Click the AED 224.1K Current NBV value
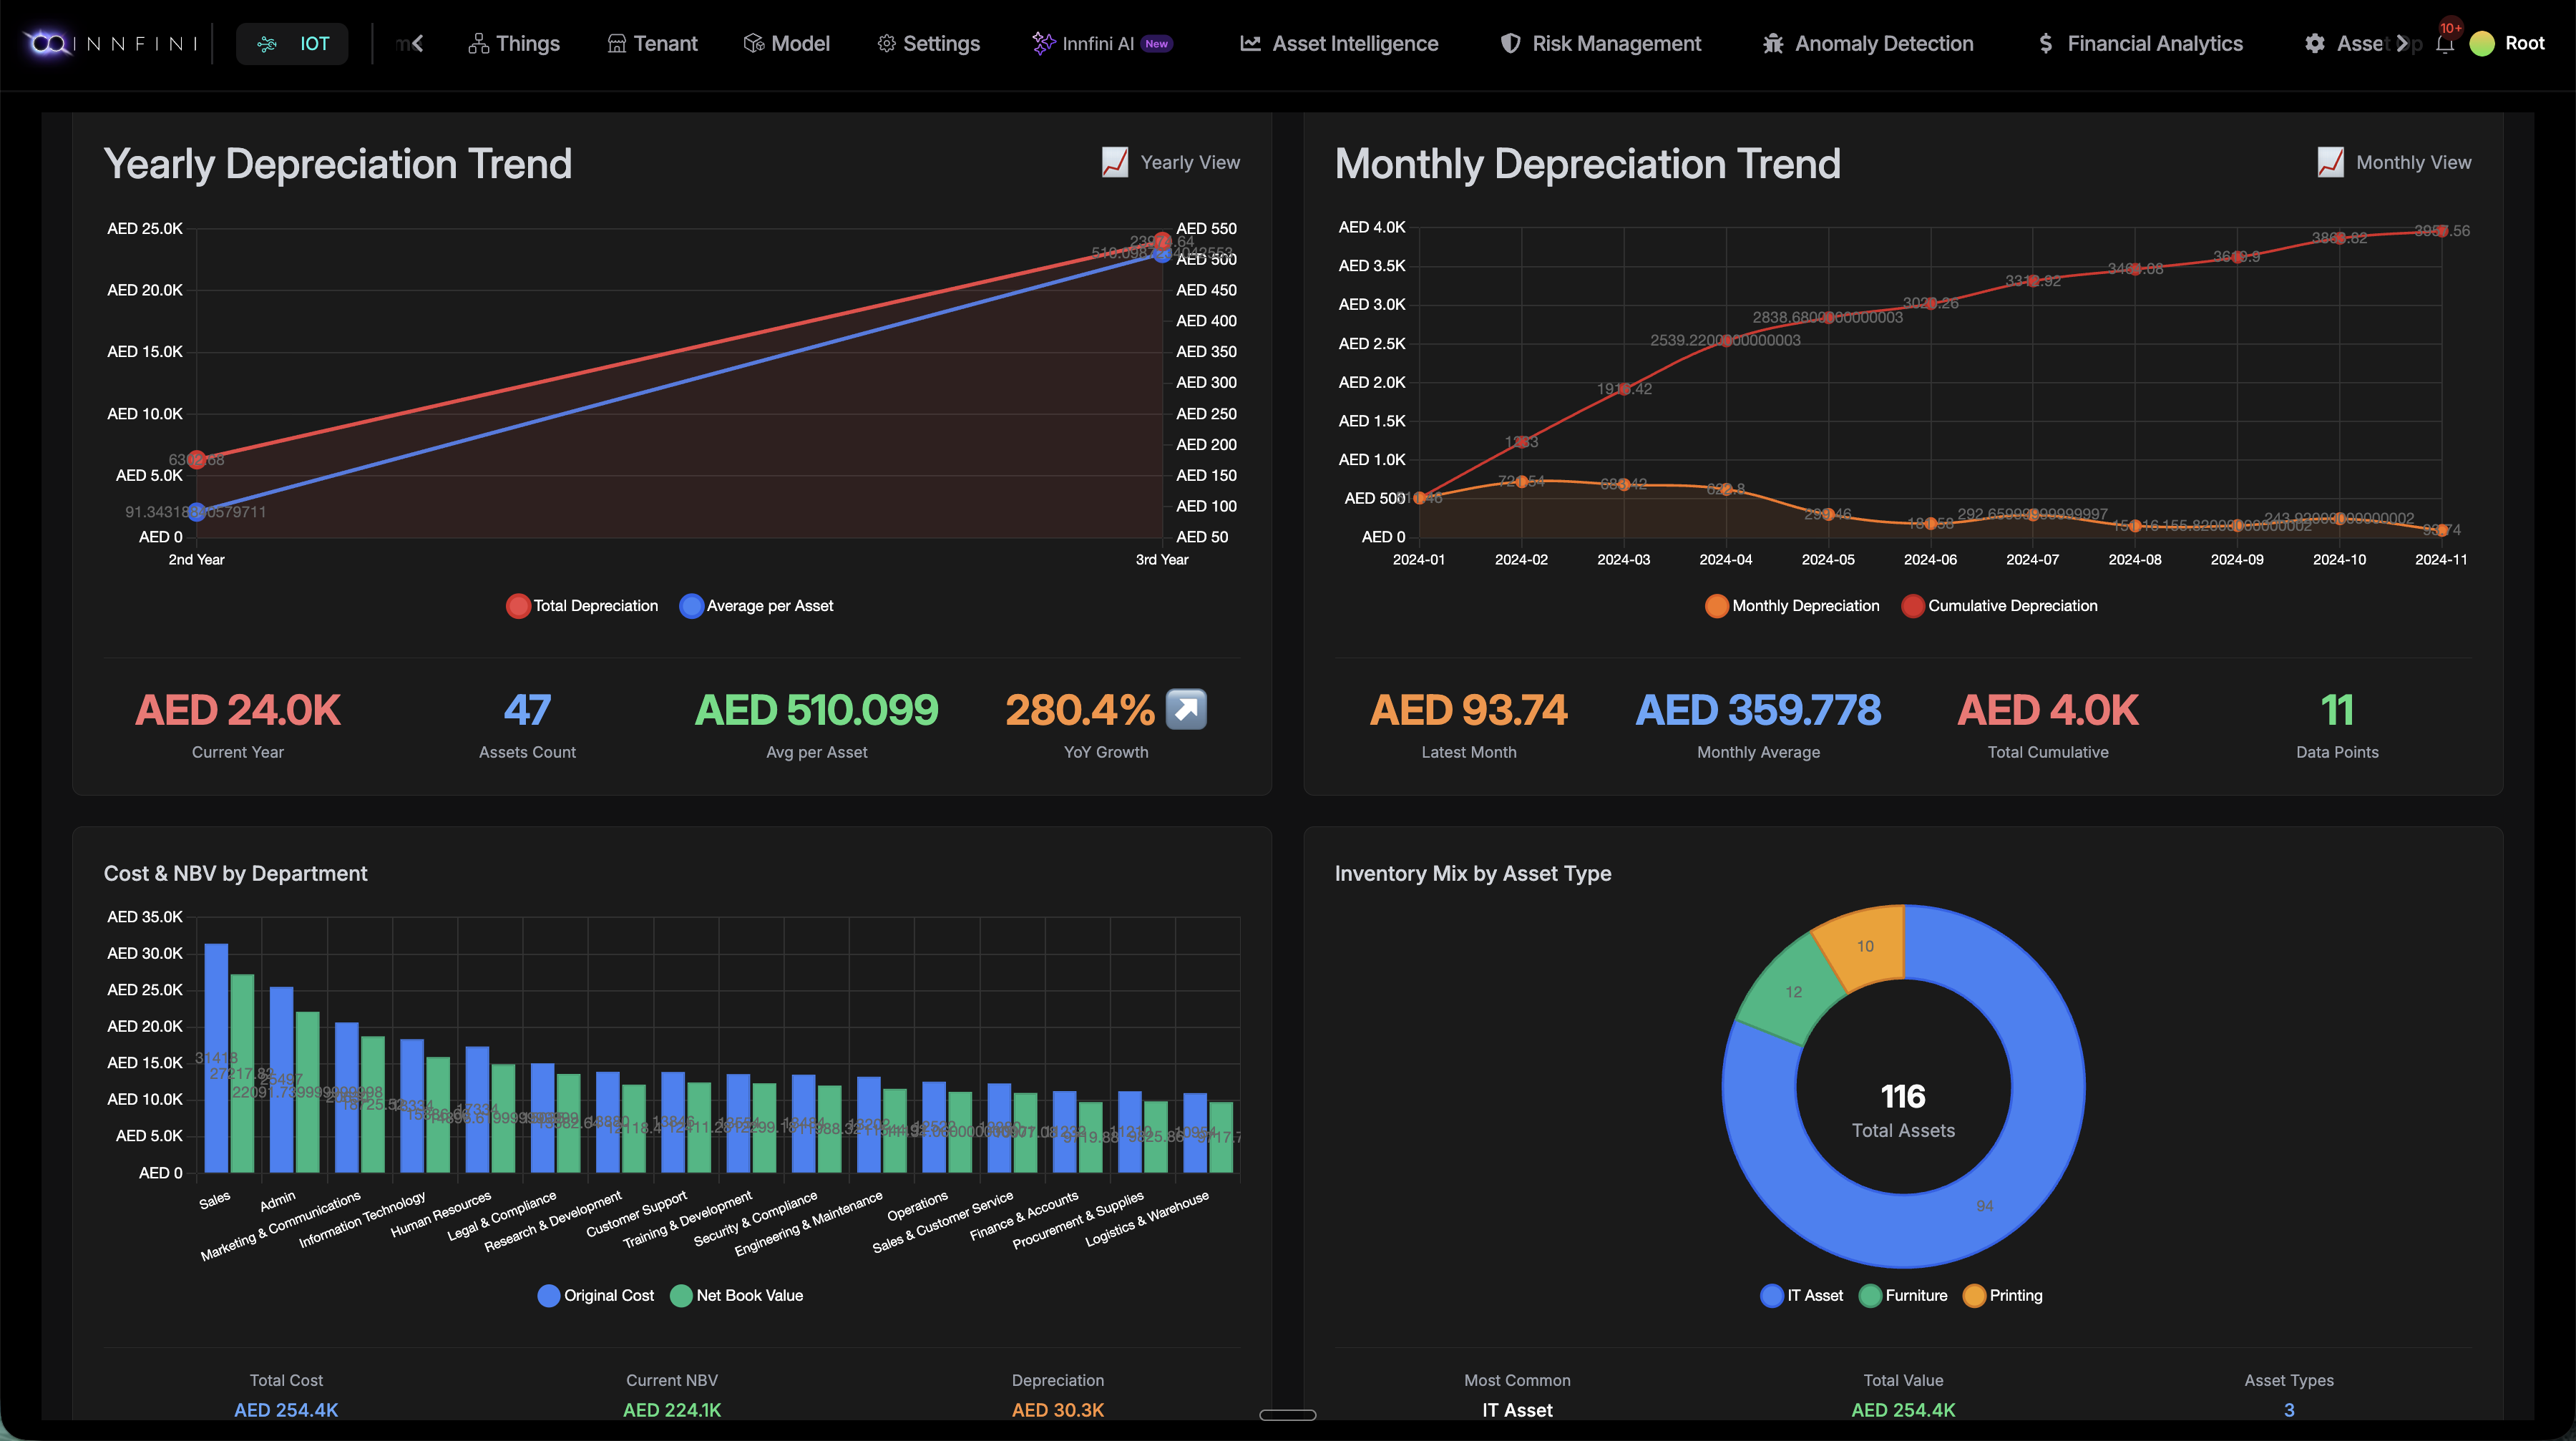2576x1441 pixels. [x=672, y=1410]
